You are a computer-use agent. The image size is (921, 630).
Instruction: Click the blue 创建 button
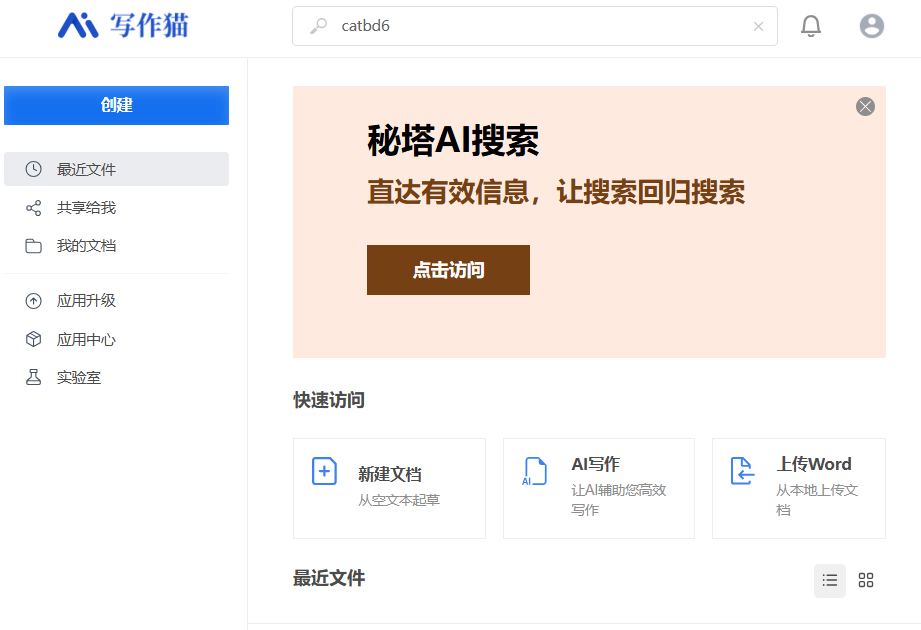(116, 106)
